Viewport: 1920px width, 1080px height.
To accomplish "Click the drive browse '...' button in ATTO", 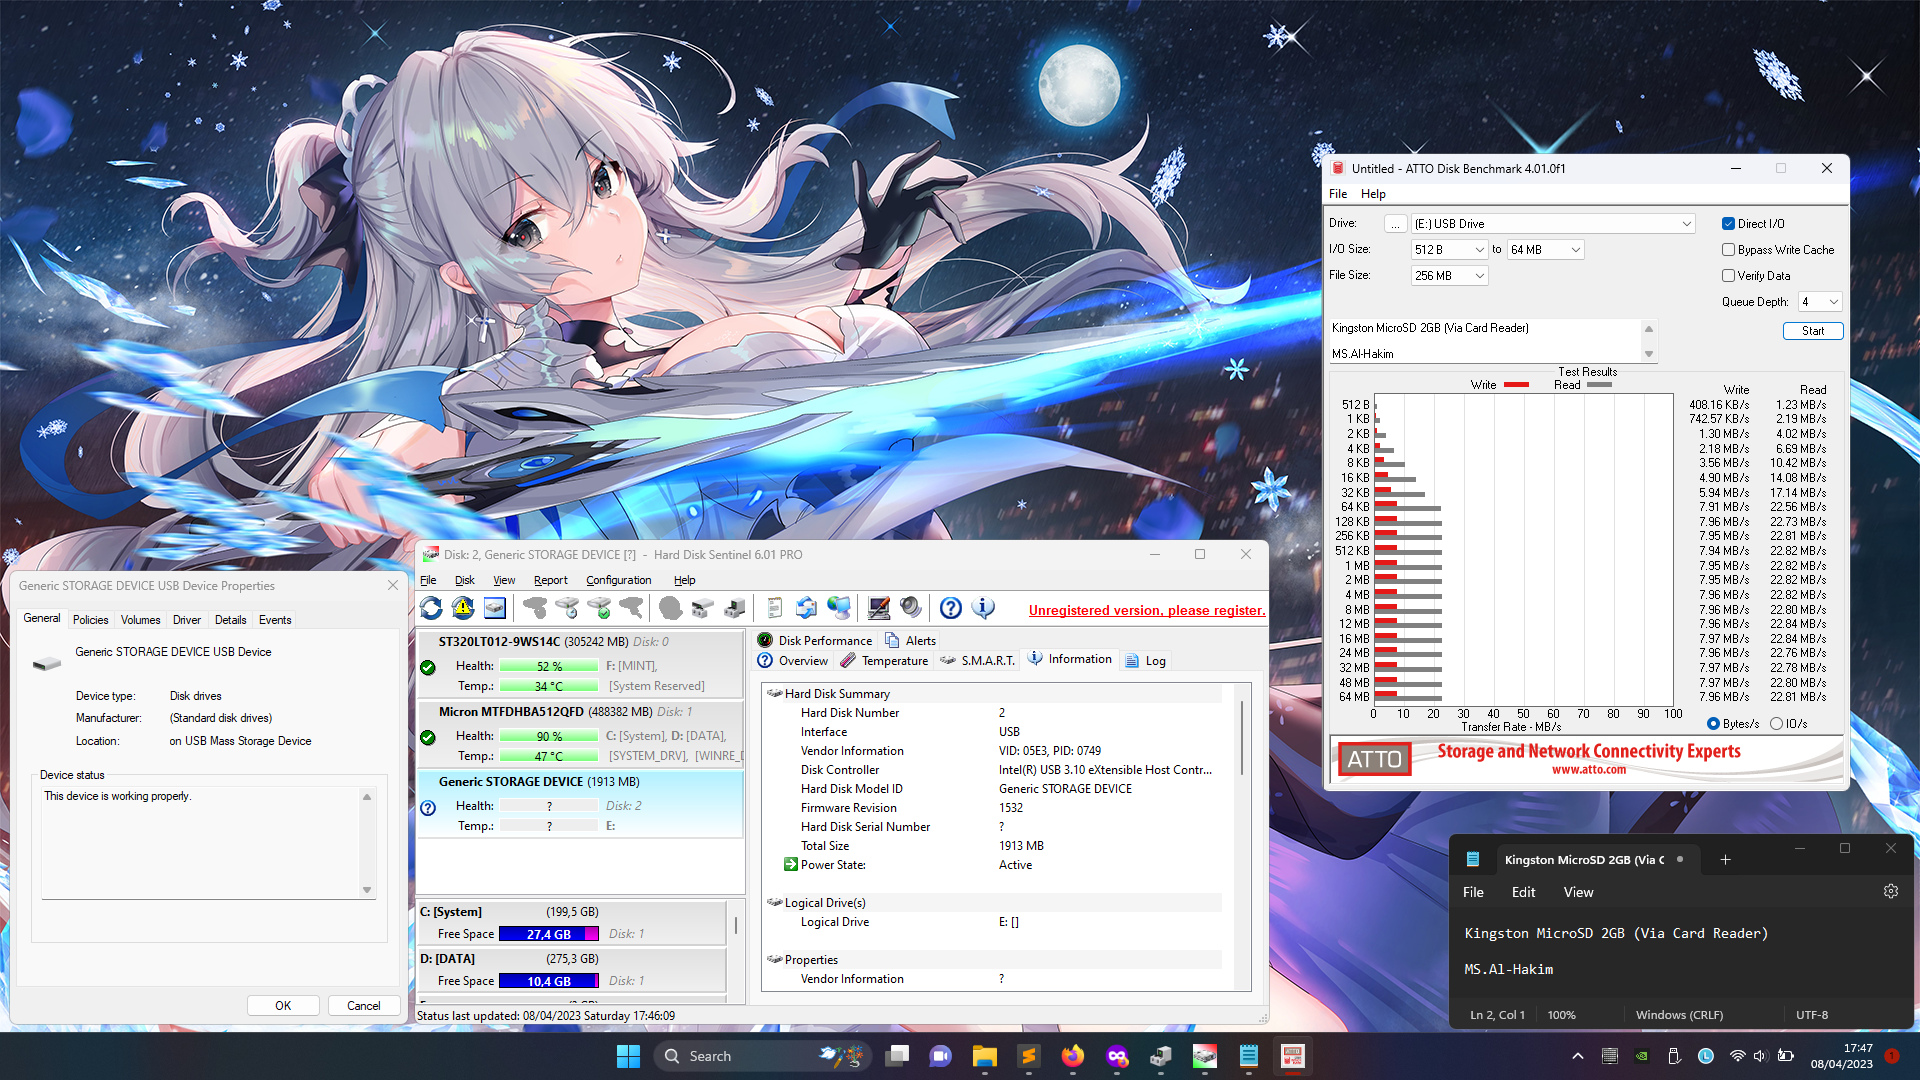I will 1395,224.
